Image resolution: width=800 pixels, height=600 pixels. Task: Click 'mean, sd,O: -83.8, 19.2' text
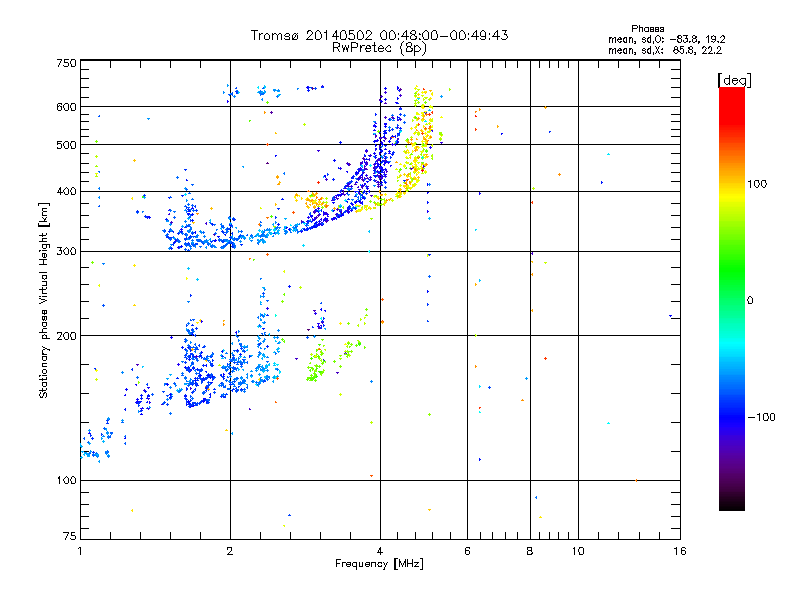tap(666, 40)
